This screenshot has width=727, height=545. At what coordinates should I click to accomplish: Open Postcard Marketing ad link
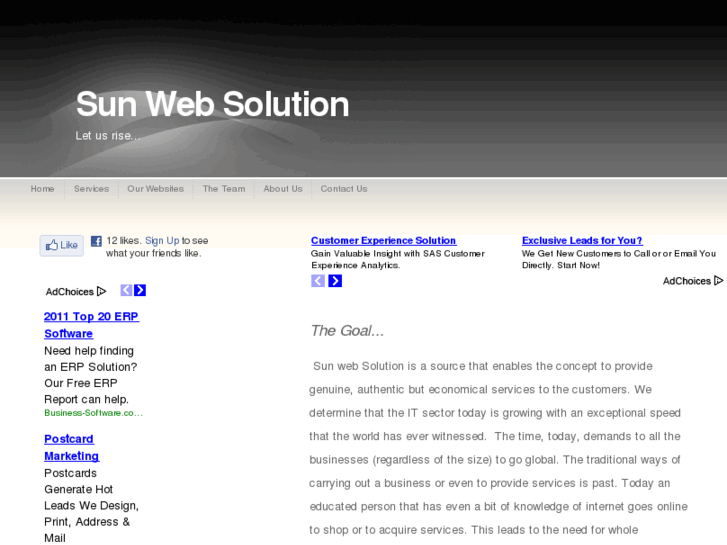(71, 448)
